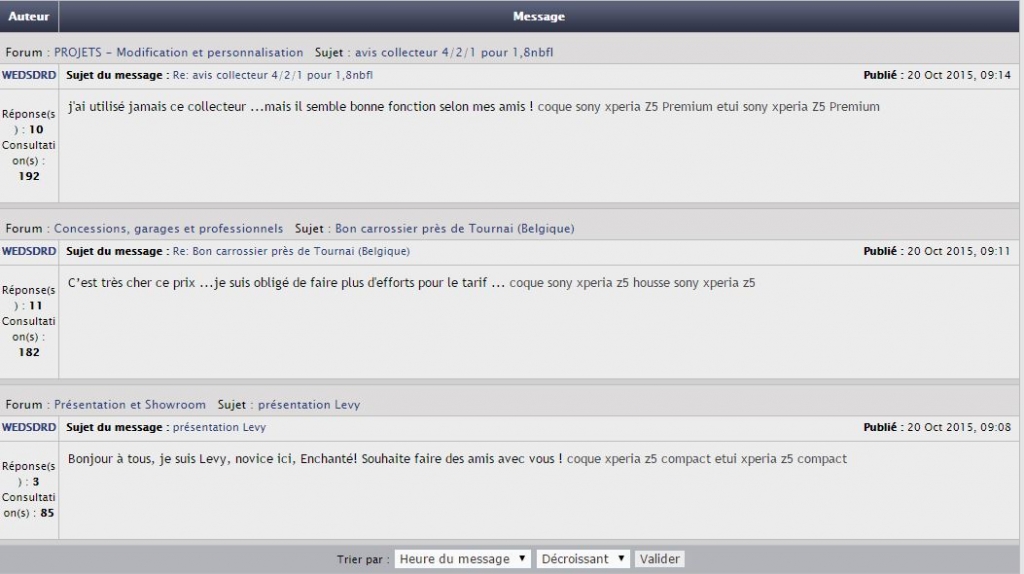Open message Re: avis collecteur 4/2/1 pour 1,8nbfl
The image size is (1024, 574).
pyautogui.click(x=272, y=75)
